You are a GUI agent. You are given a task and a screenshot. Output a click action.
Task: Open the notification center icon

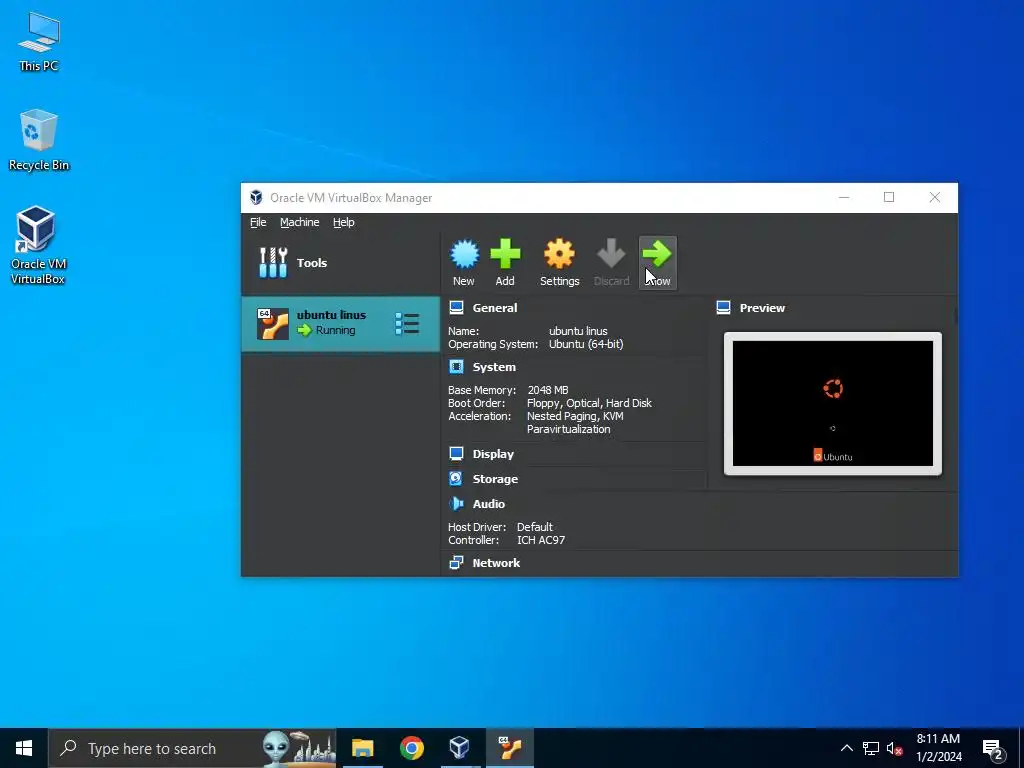click(x=993, y=749)
